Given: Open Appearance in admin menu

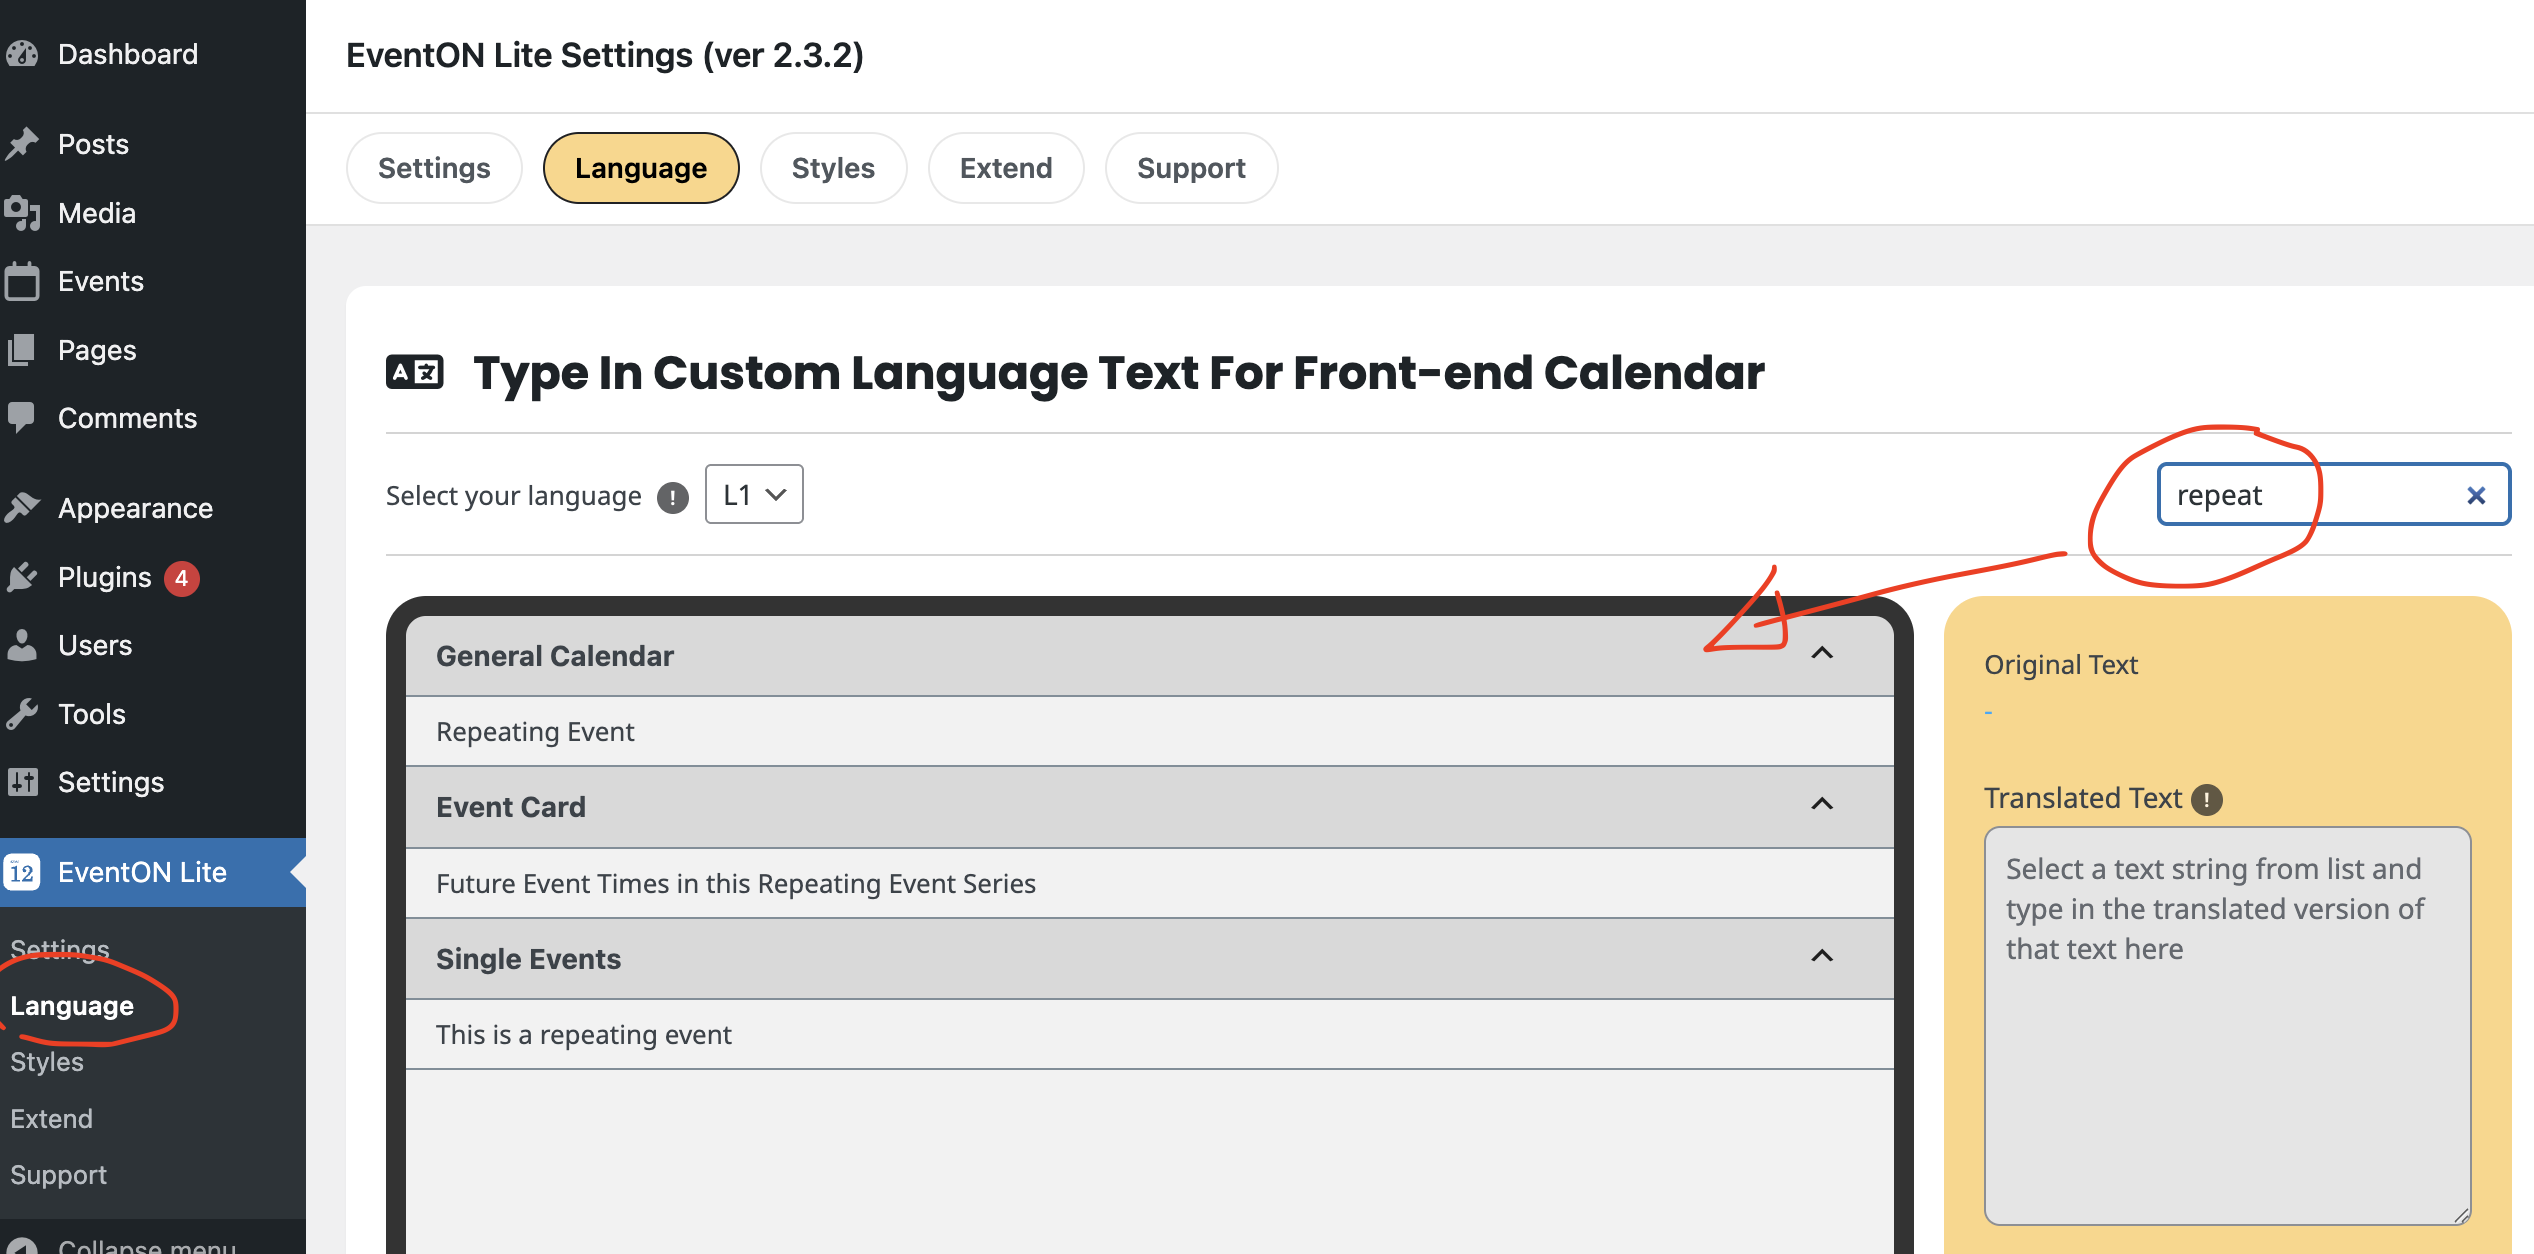Looking at the screenshot, I should point(135,508).
